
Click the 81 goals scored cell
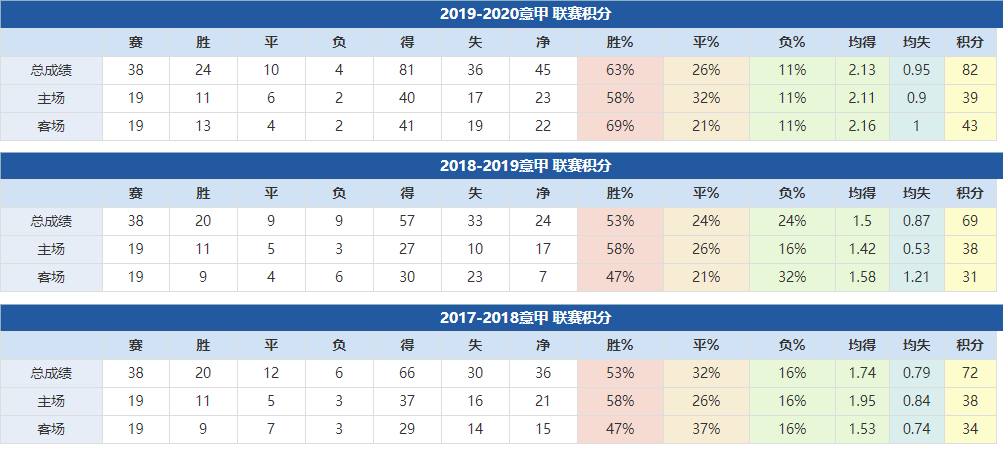pos(407,70)
